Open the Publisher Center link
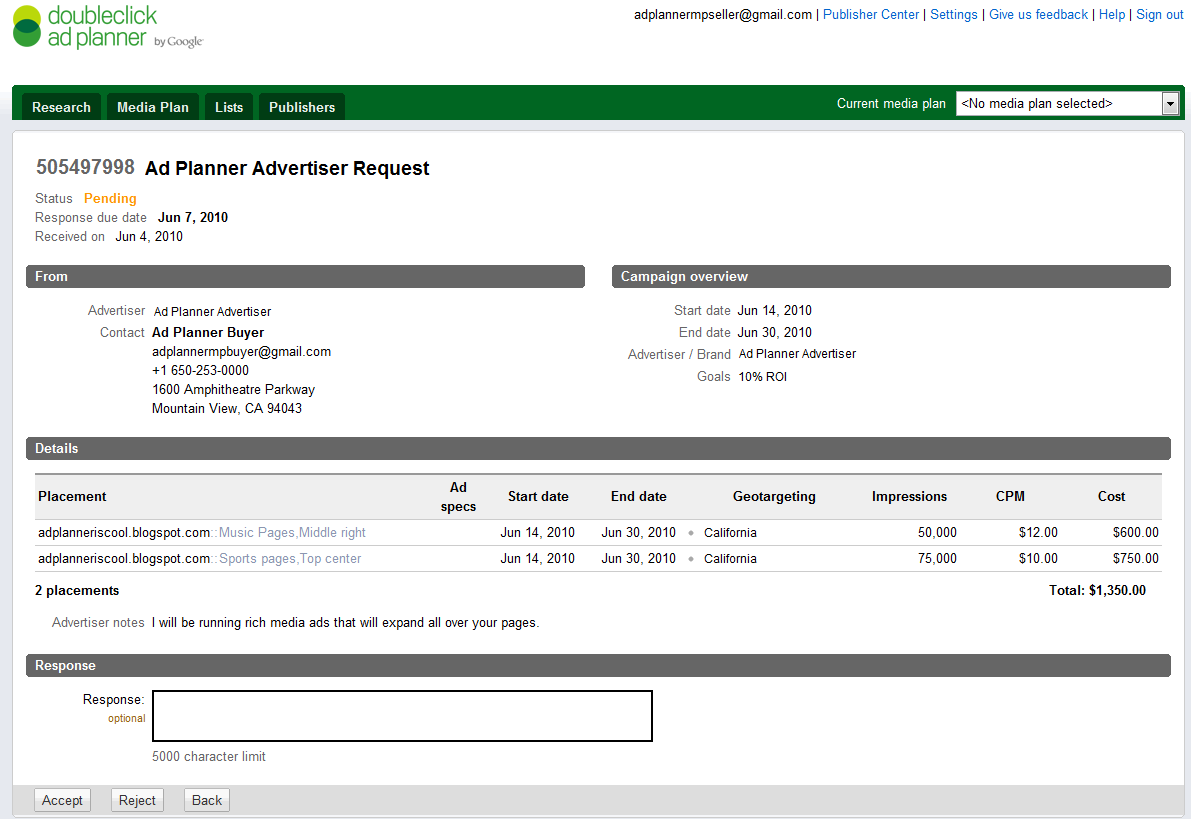The image size is (1191, 819). (x=870, y=15)
